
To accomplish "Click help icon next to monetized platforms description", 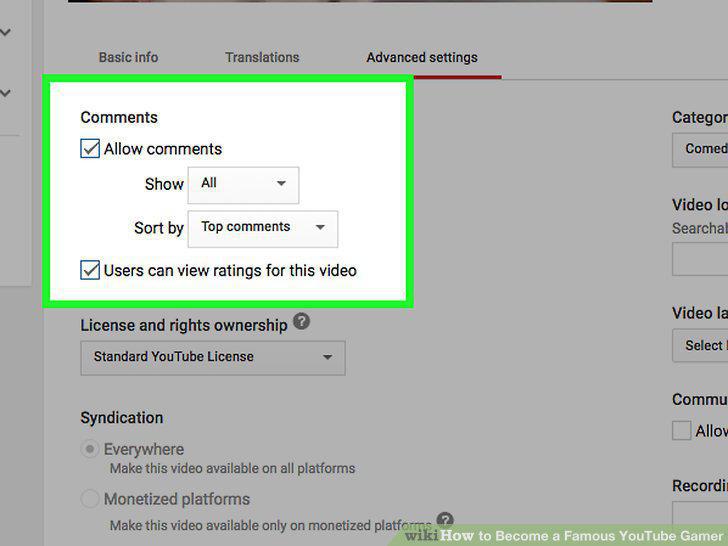I will (445, 520).
